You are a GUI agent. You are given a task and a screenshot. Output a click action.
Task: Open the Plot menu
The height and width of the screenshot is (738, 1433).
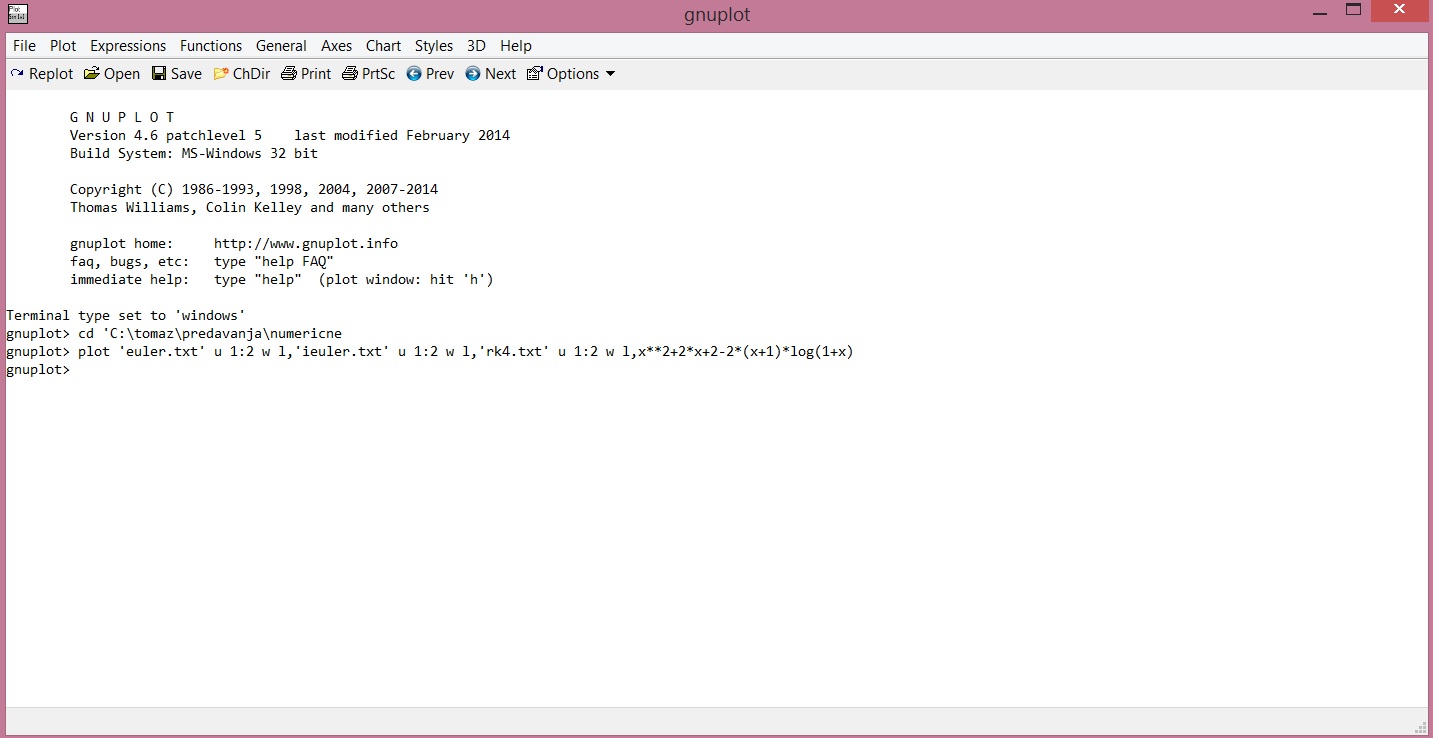click(x=63, y=46)
